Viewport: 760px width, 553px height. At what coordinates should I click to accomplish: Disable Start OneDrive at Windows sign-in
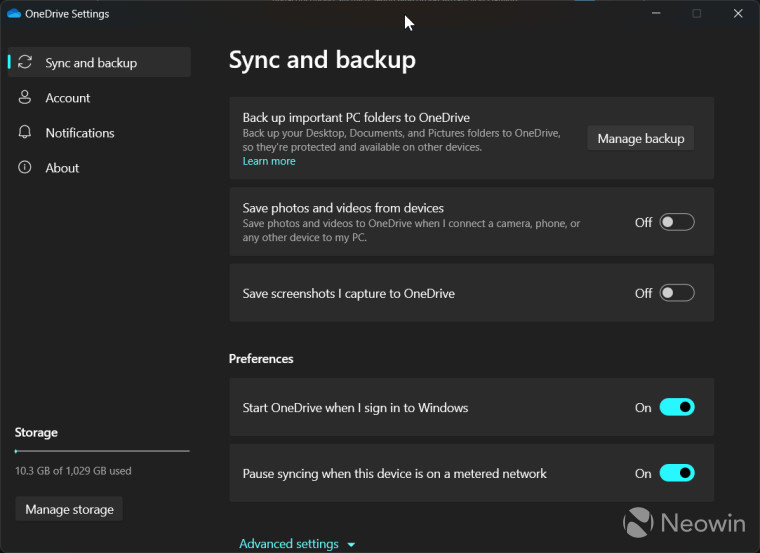pos(677,407)
